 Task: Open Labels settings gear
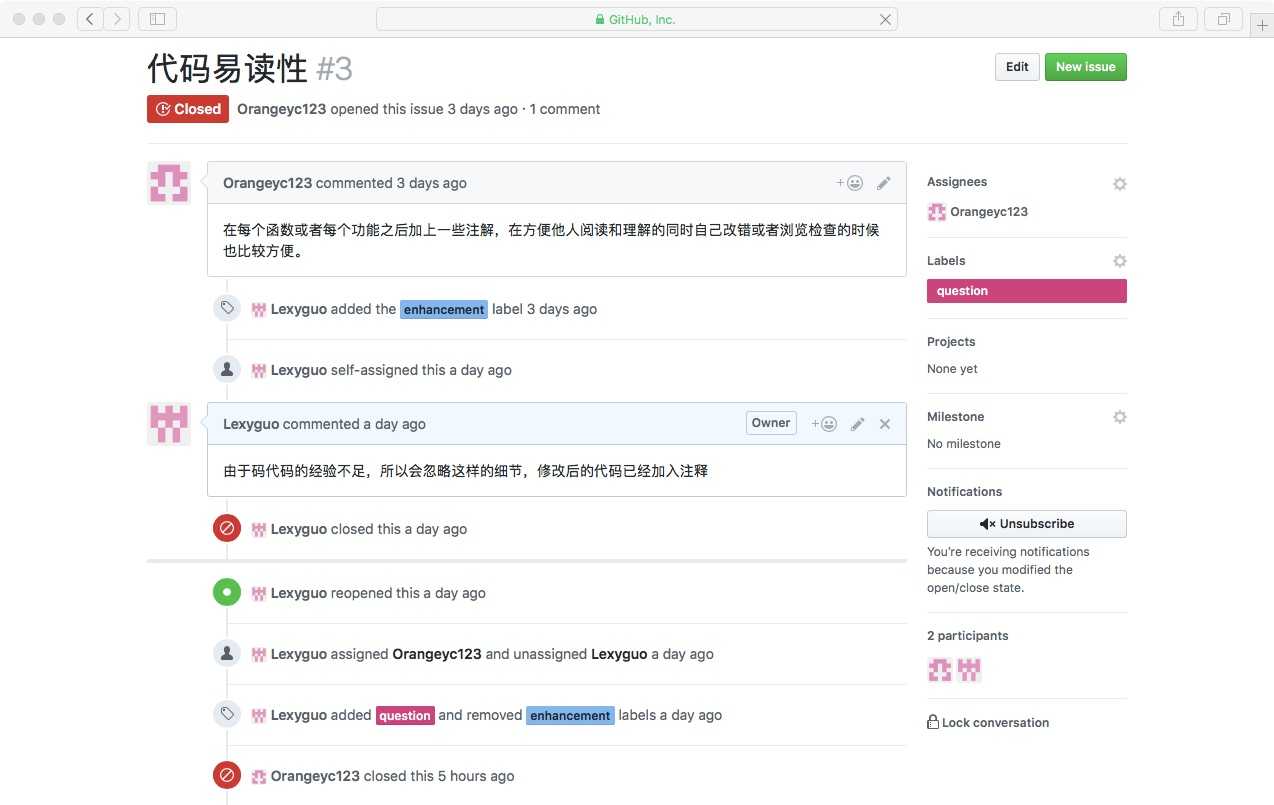point(1120,261)
